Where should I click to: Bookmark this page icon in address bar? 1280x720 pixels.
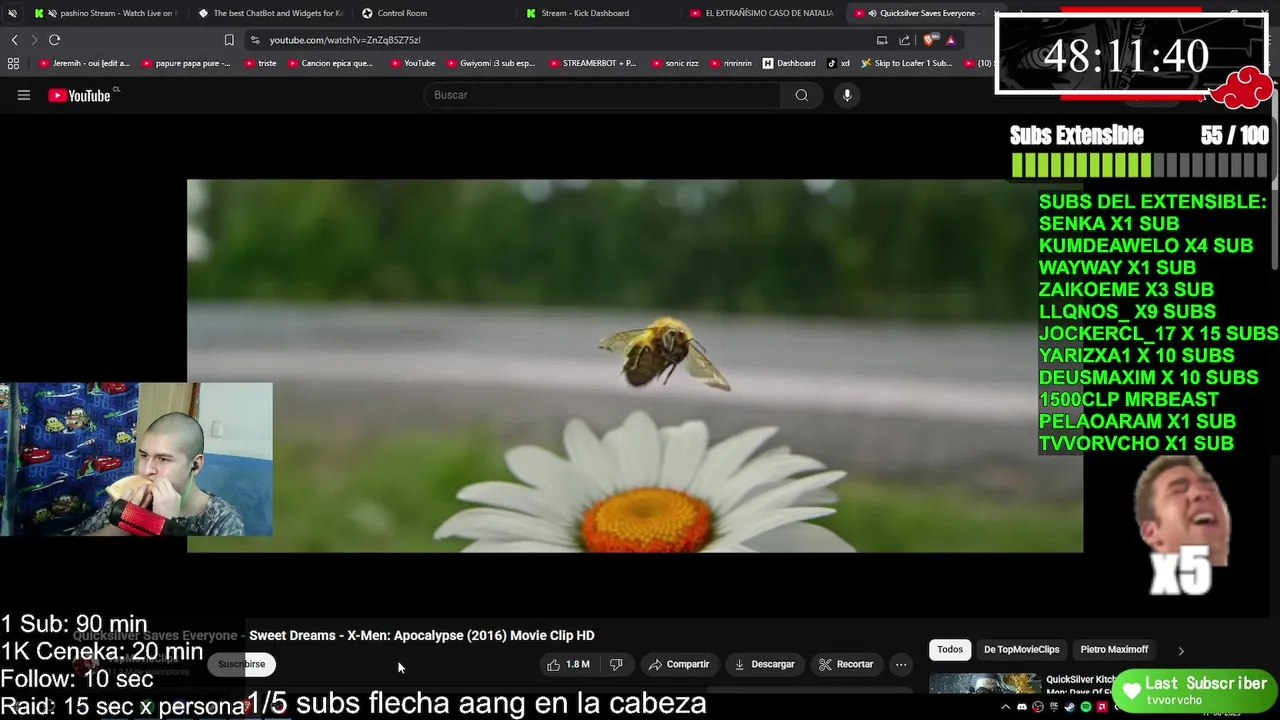[x=229, y=40]
